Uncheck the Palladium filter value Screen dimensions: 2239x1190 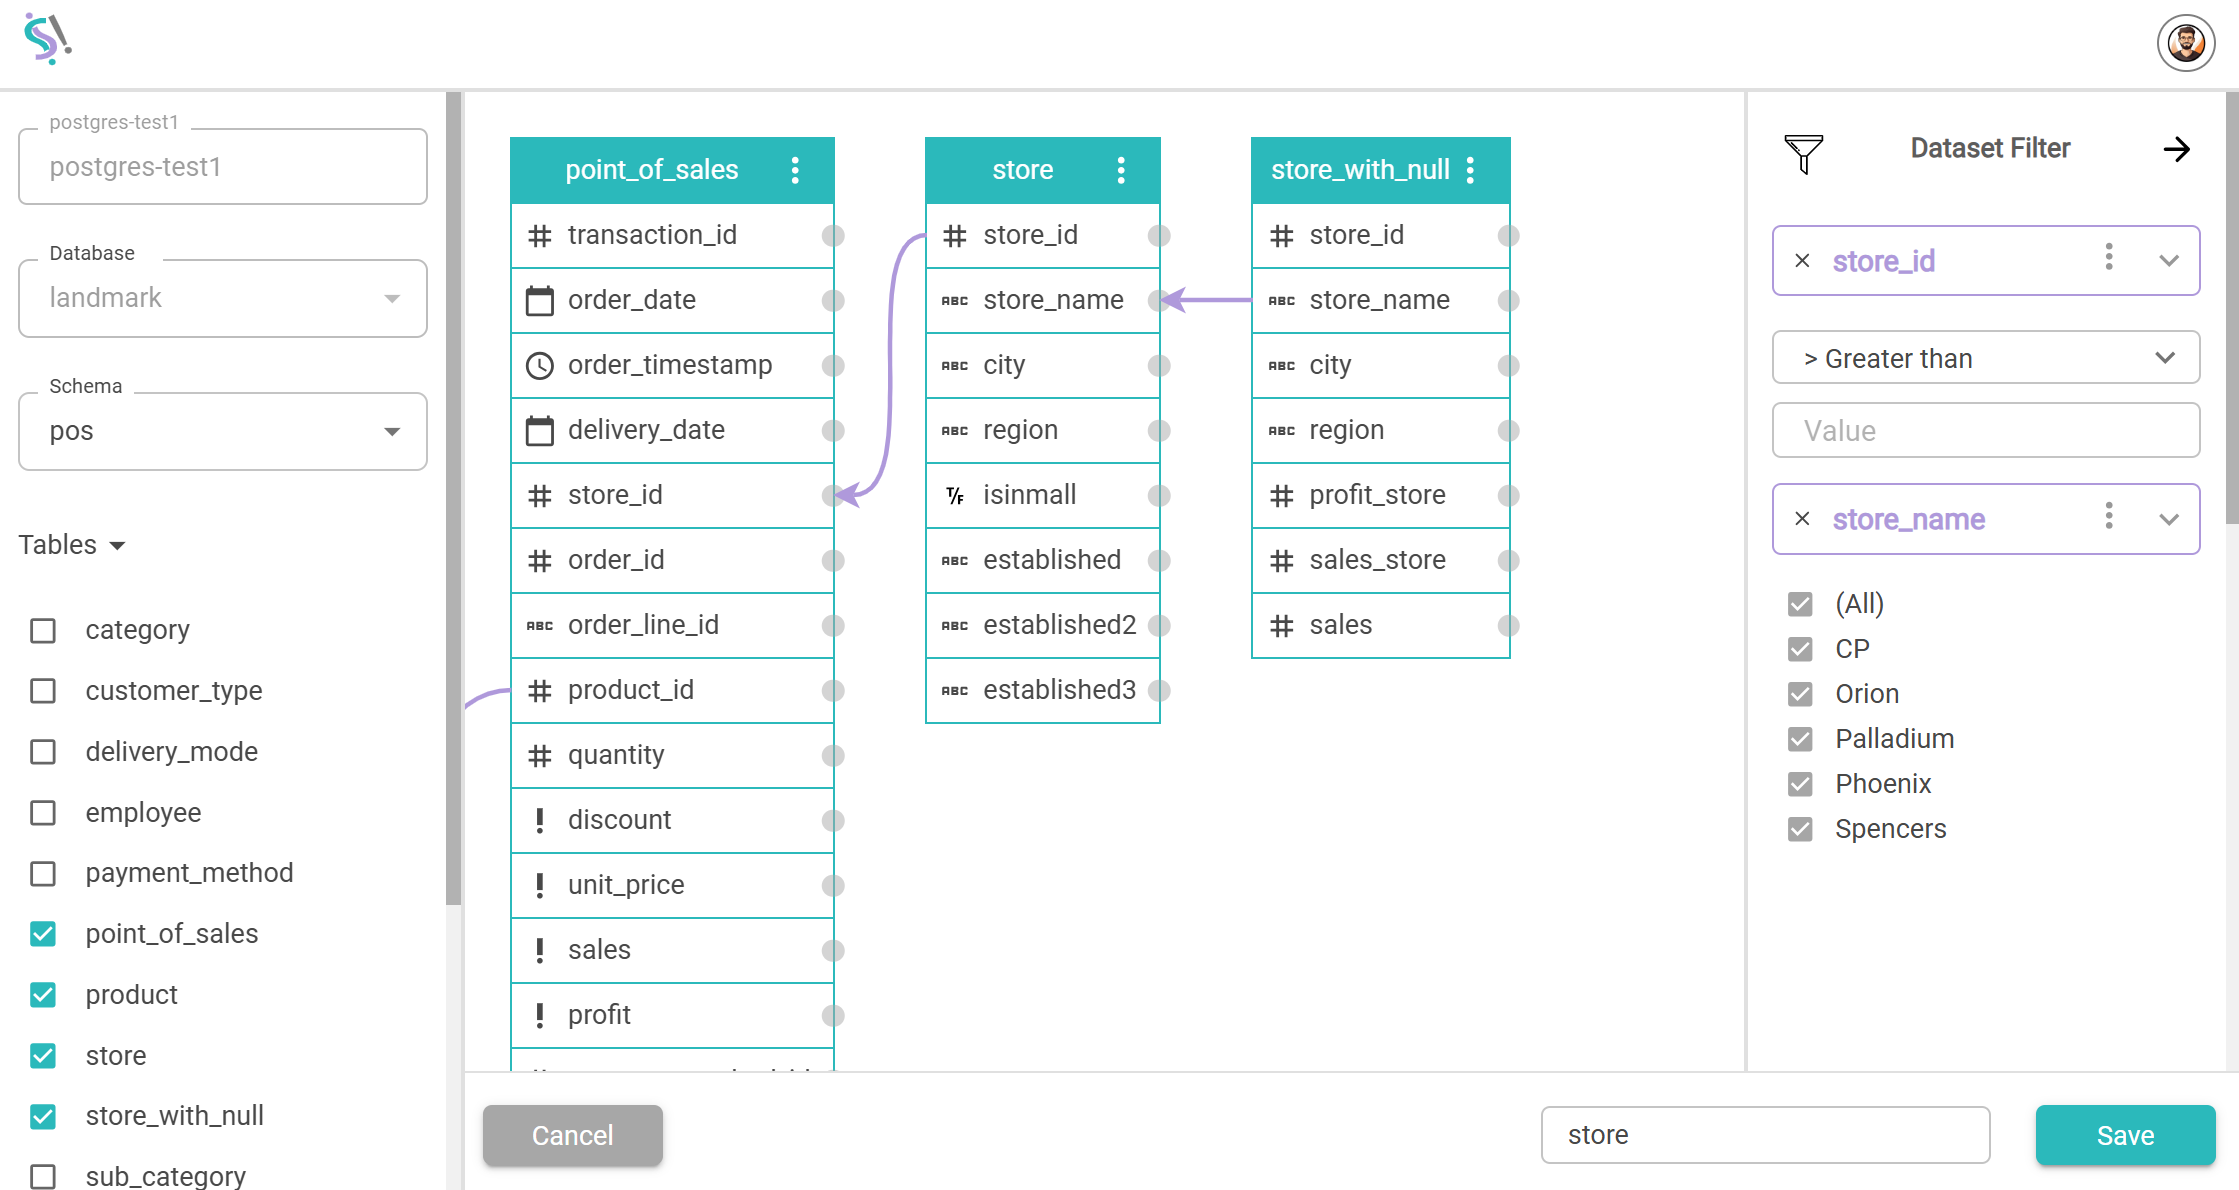point(1800,739)
